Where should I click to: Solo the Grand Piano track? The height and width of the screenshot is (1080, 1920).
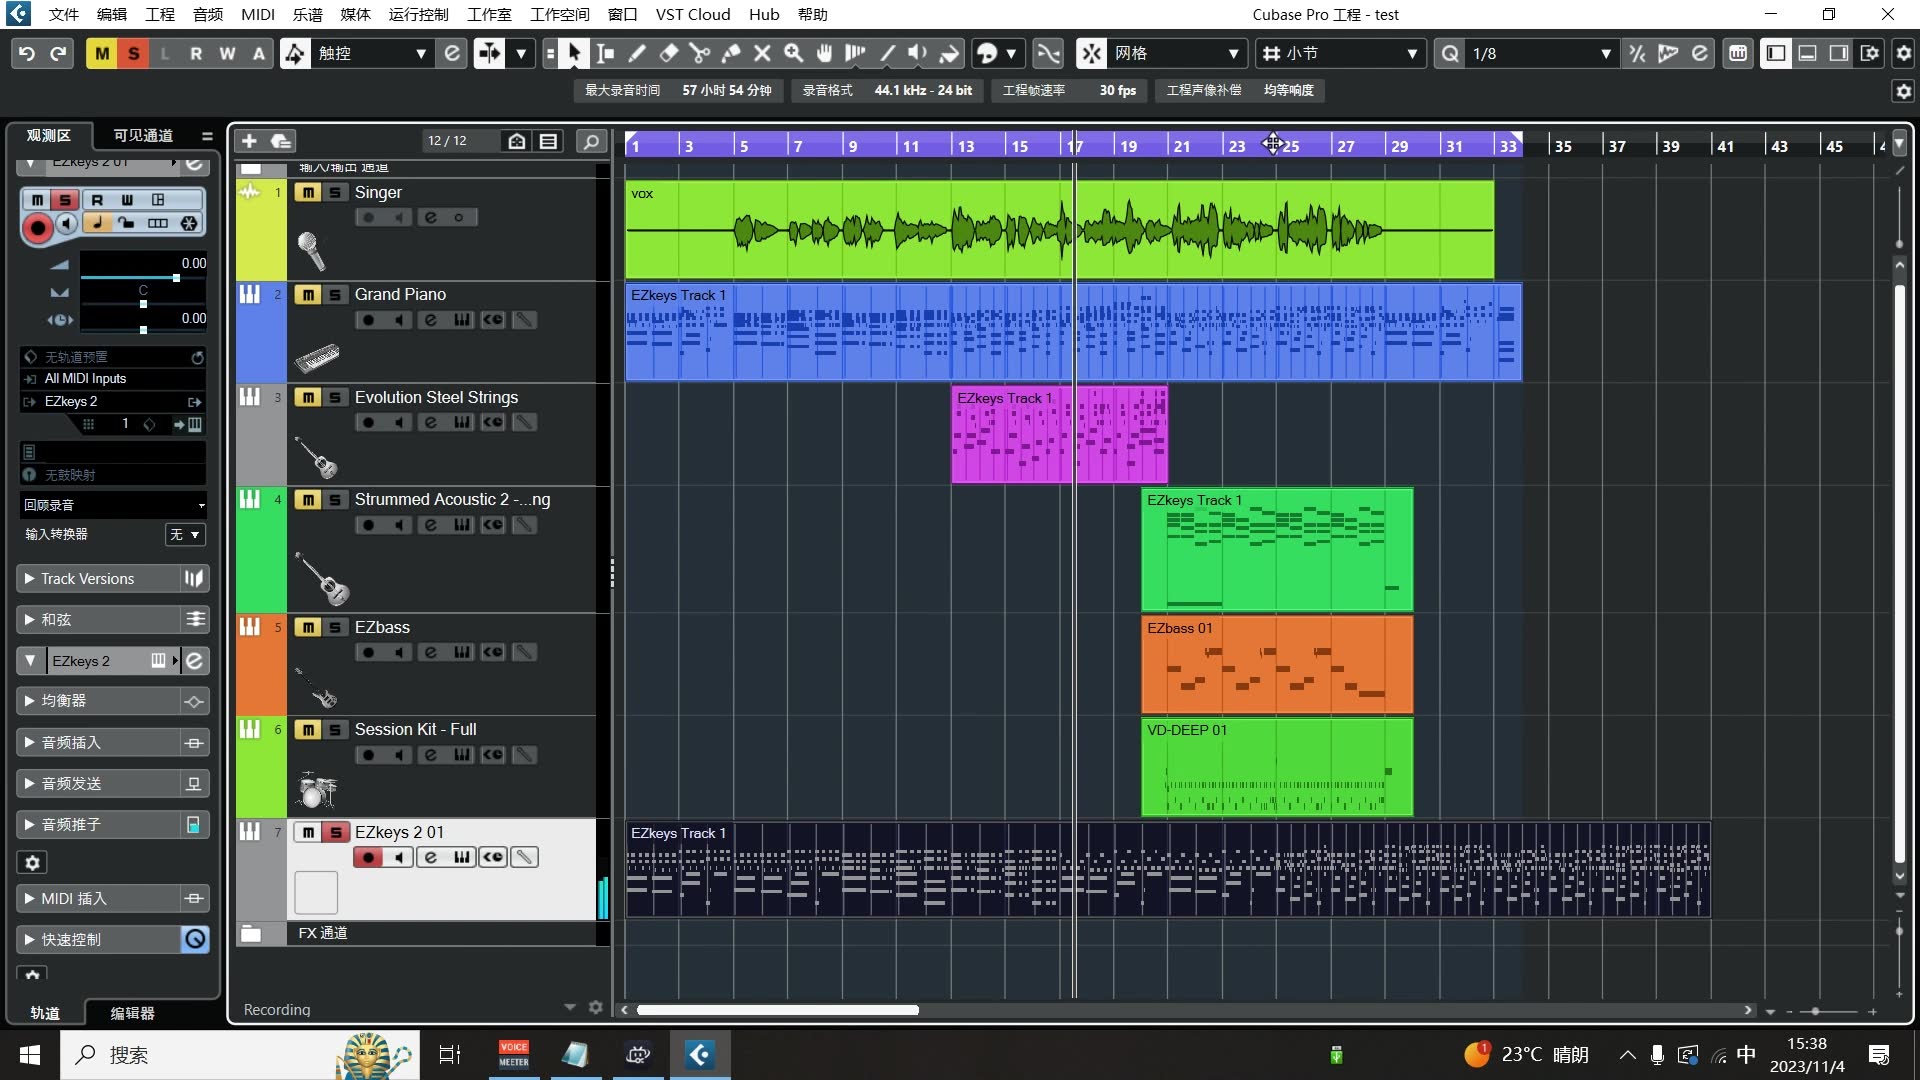click(335, 295)
